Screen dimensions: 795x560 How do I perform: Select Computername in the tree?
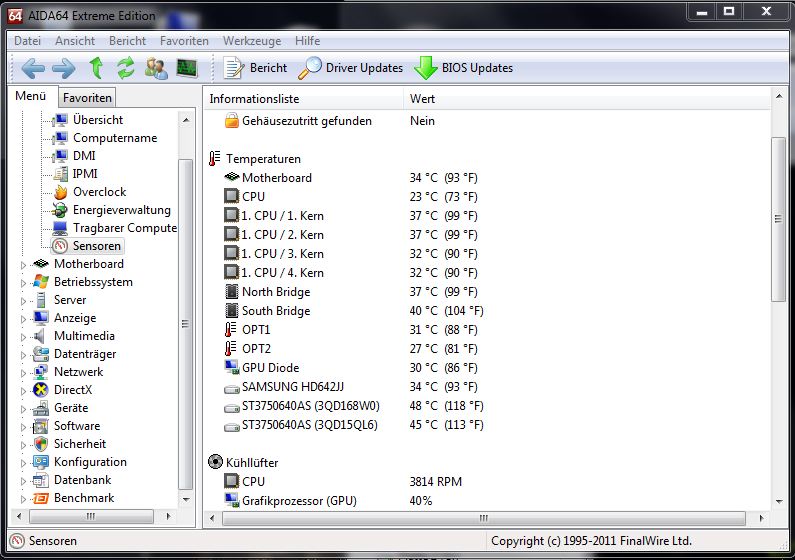115,138
